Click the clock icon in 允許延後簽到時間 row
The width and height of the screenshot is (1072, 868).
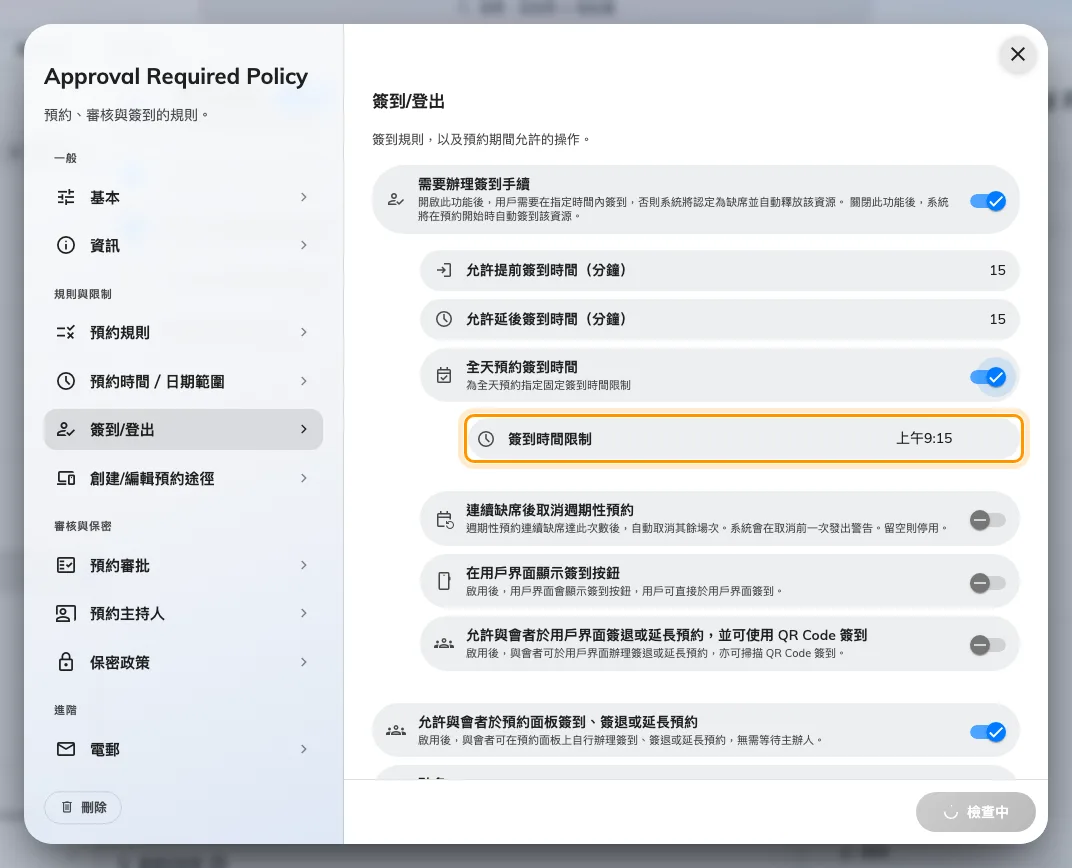pyautogui.click(x=444, y=318)
